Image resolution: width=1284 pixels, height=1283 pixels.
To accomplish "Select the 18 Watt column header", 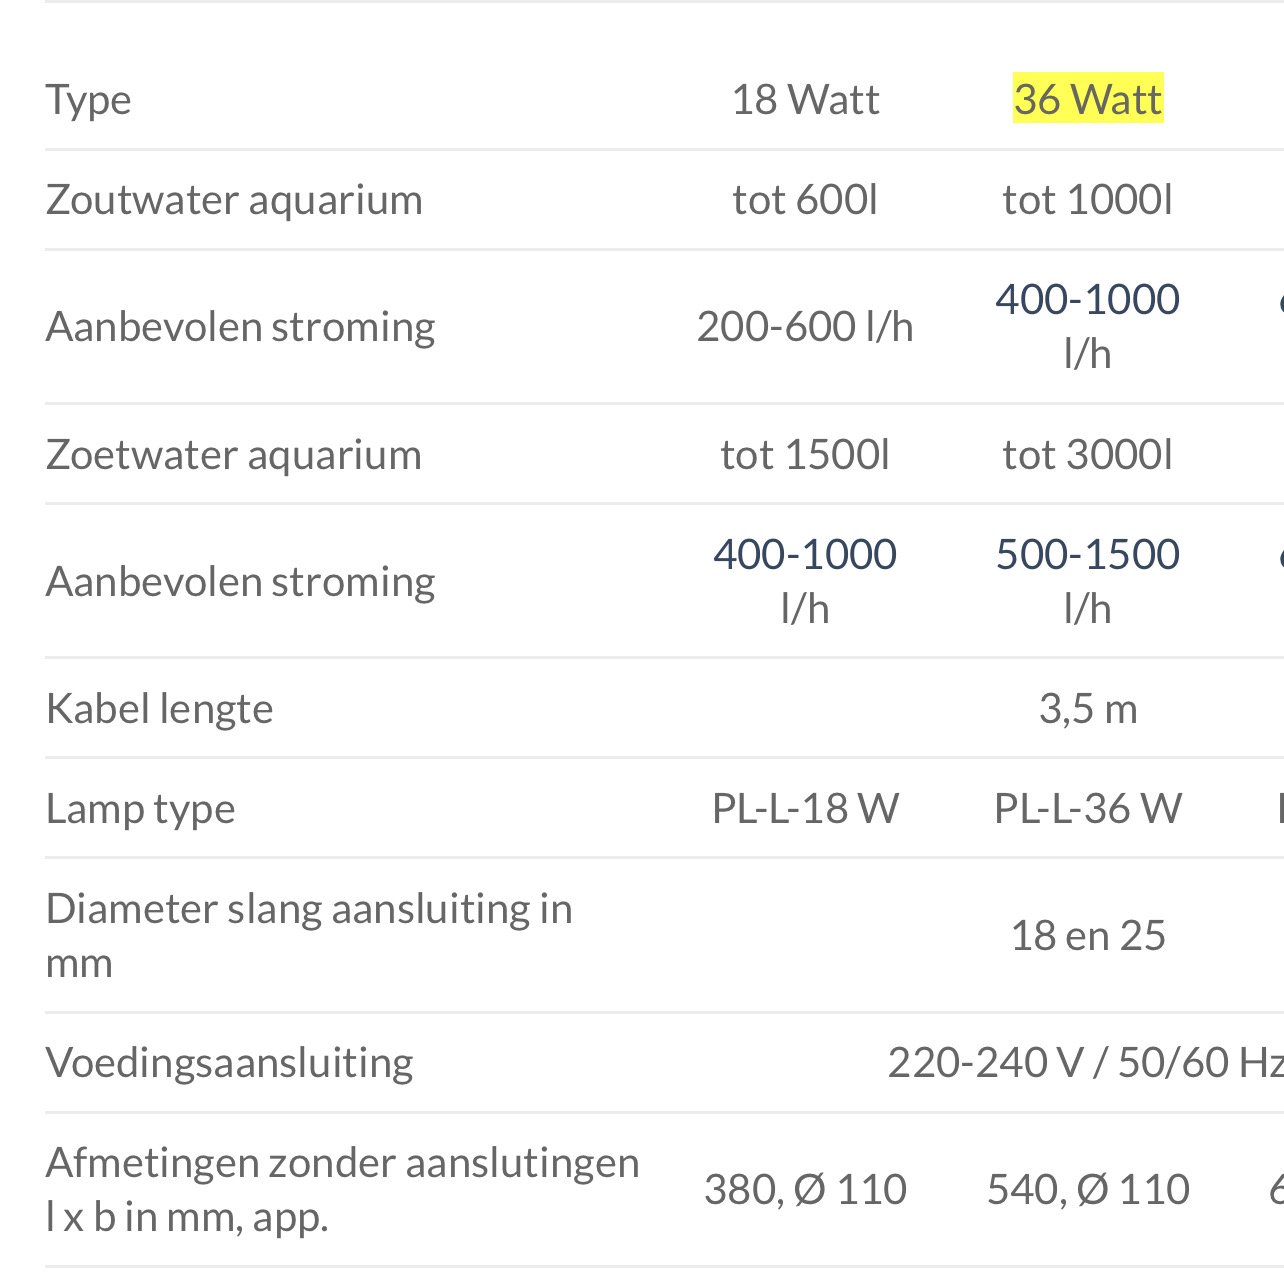I will pyautogui.click(x=805, y=99).
